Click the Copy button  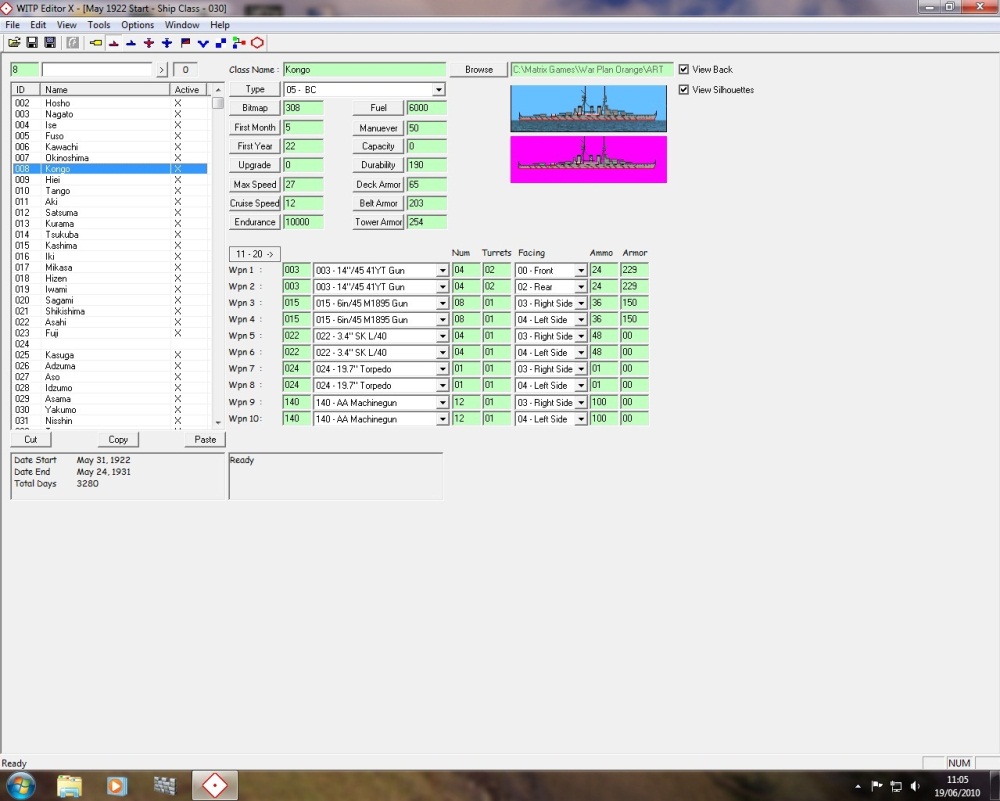pyautogui.click(x=118, y=439)
